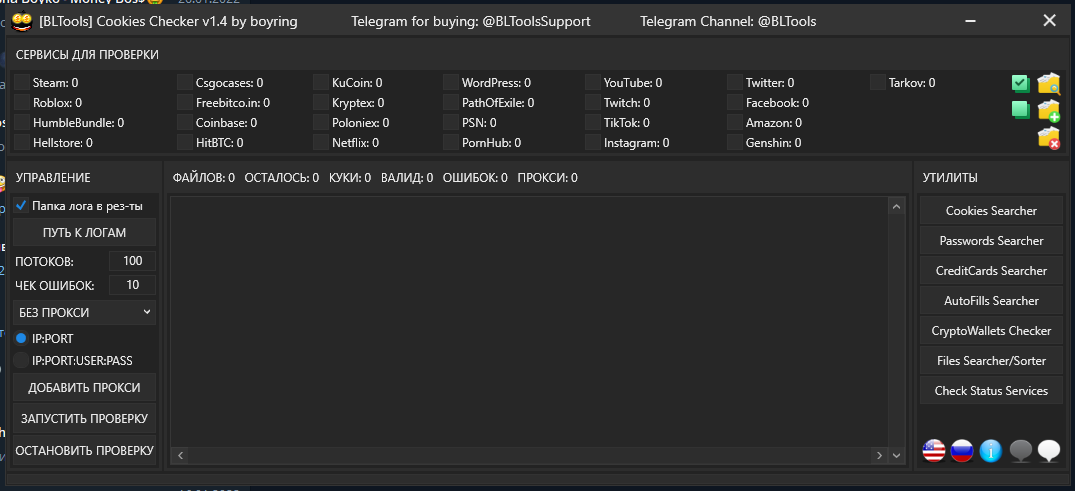Tick the Hellstore checkbox
1075x491 pixels.
(x=22, y=143)
